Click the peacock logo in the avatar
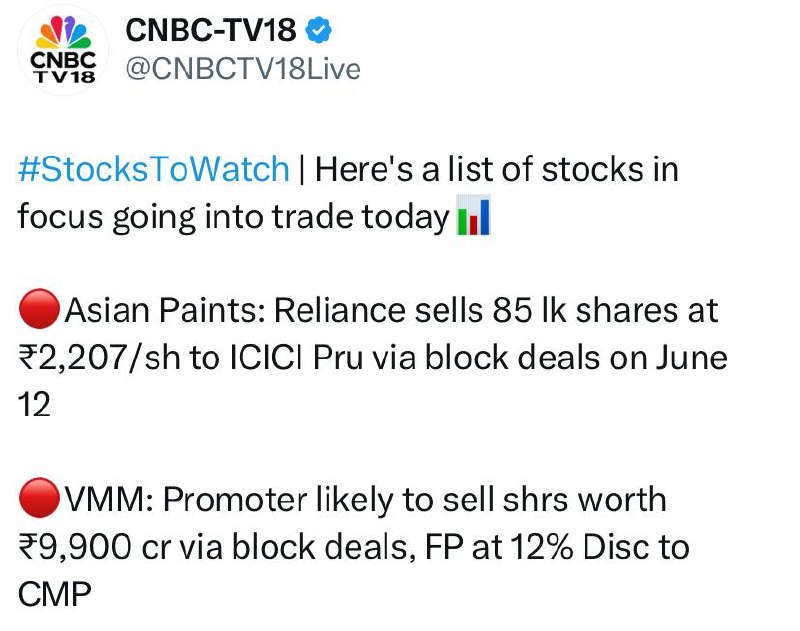This screenshot has width=800, height=631. pos(63,32)
